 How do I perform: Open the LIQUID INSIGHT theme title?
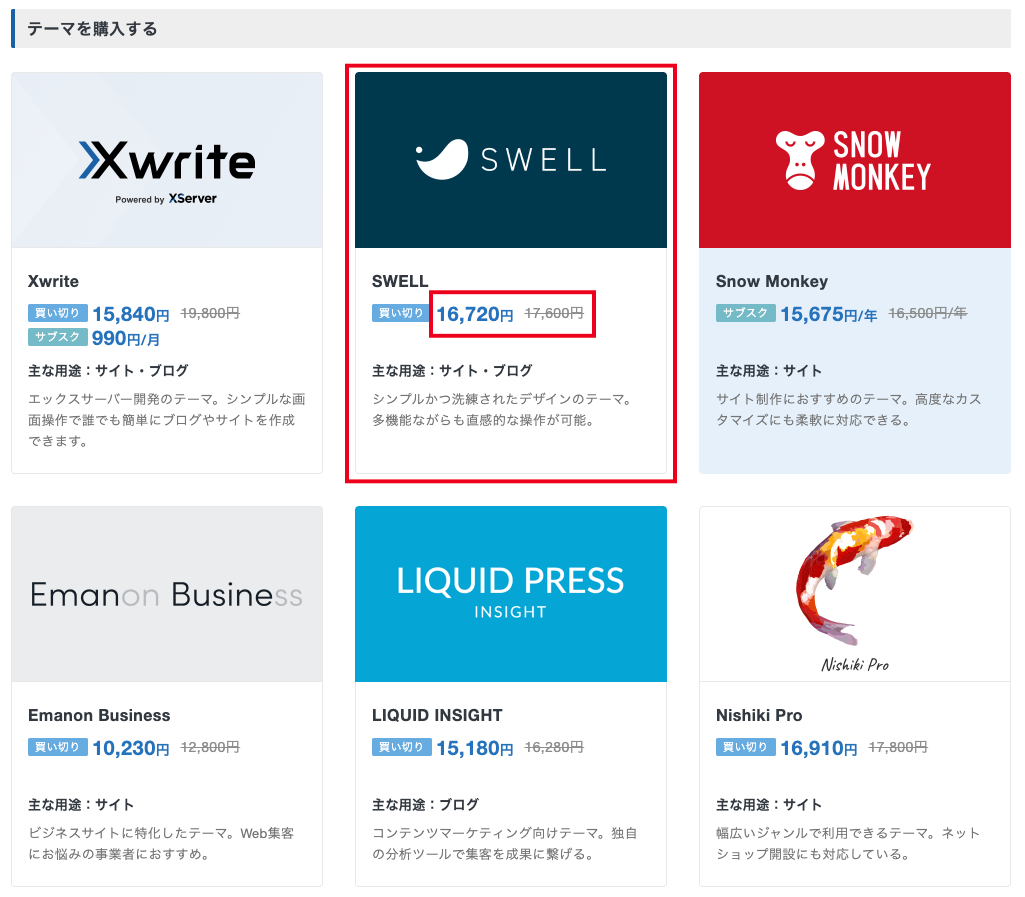pyautogui.click(x=437, y=715)
